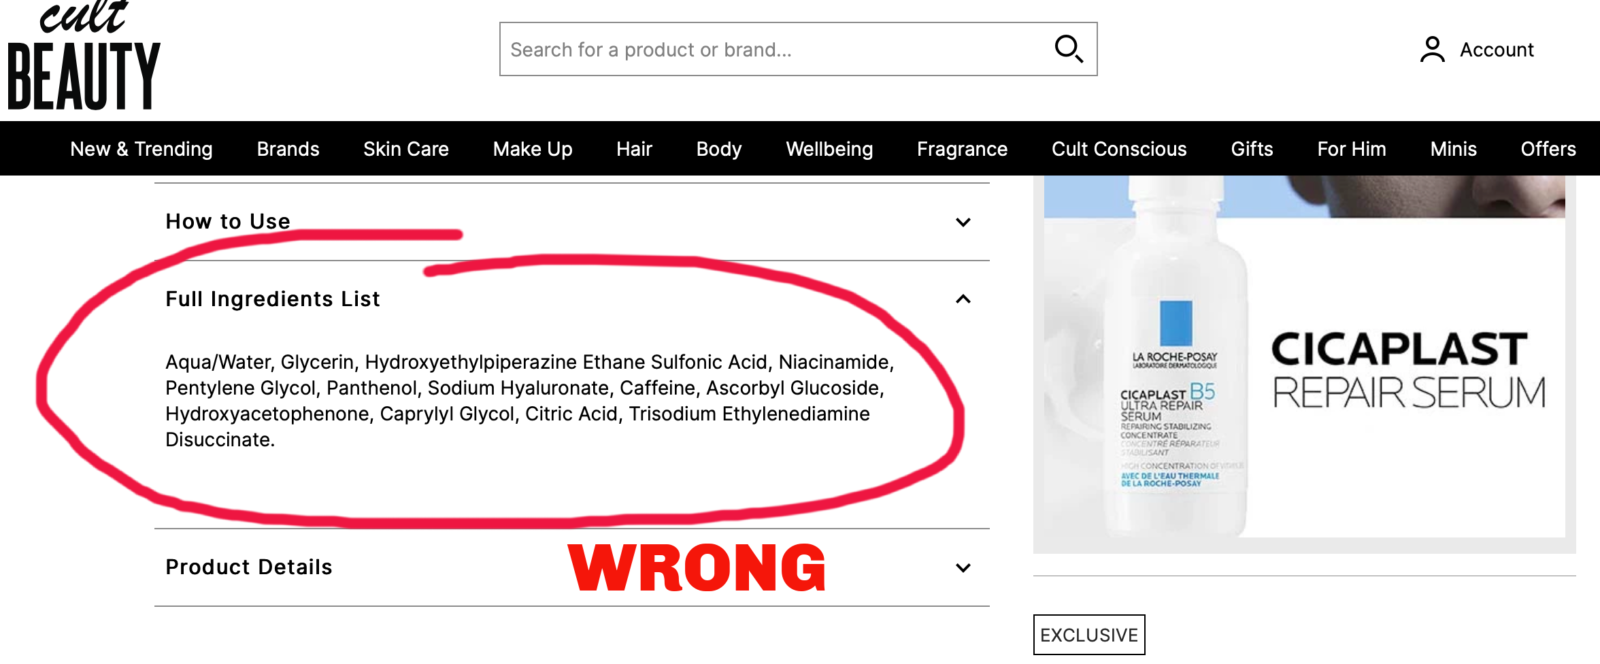Image resolution: width=1600 pixels, height=664 pixels.
Task: Expand the Product Details chevron
Action: [963, 568]
